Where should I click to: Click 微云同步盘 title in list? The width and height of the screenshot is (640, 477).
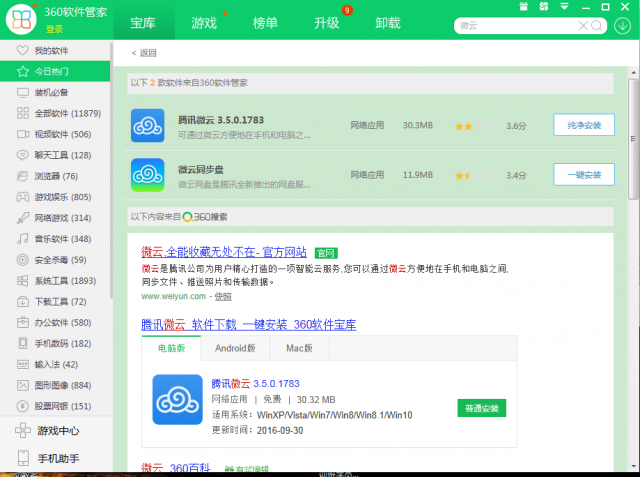[201, 169]
